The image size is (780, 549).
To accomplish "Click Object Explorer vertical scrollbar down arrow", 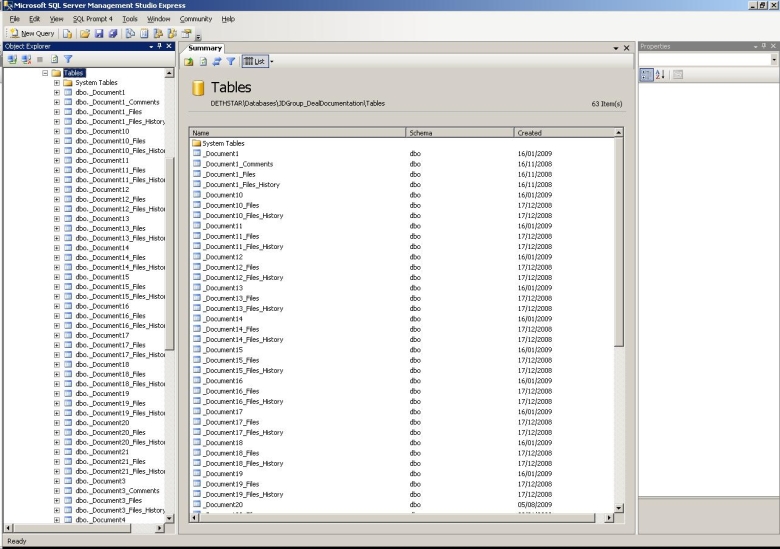I will tap(169, 518).
